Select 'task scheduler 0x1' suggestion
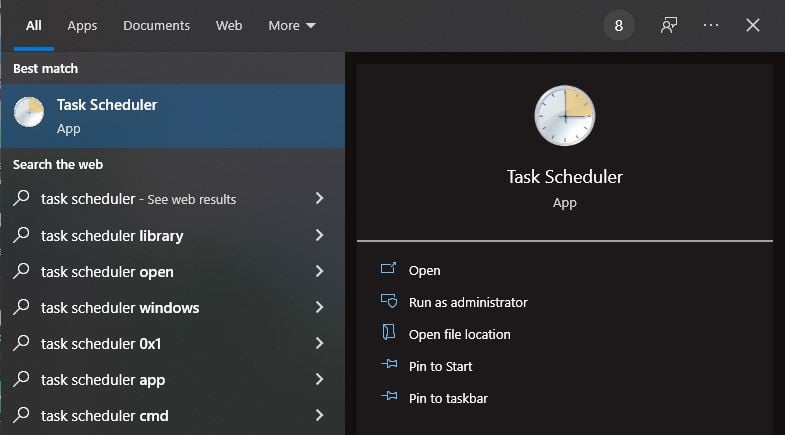 click(x=173, y=343)
